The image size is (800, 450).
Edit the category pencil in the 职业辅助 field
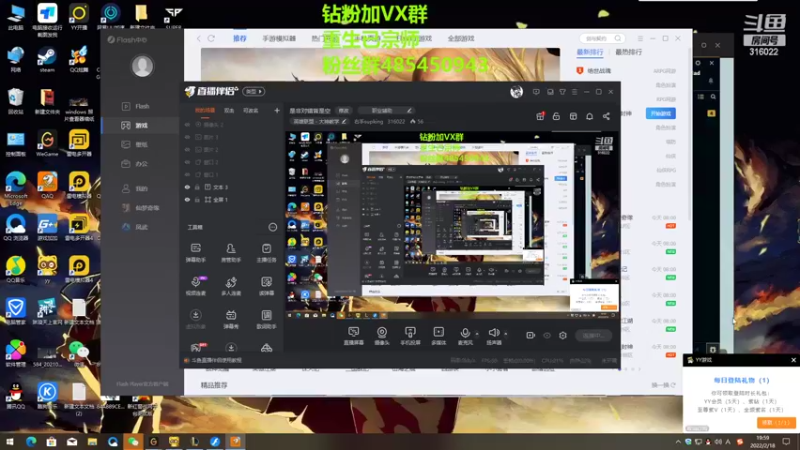tap(409, 110)
